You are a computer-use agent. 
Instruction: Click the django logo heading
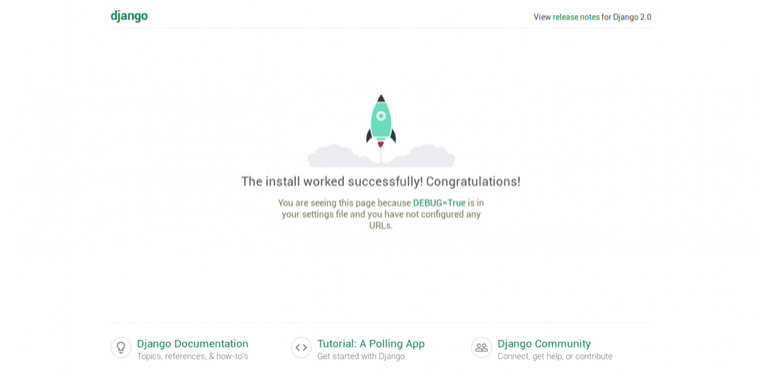click(x=129, y=17)
